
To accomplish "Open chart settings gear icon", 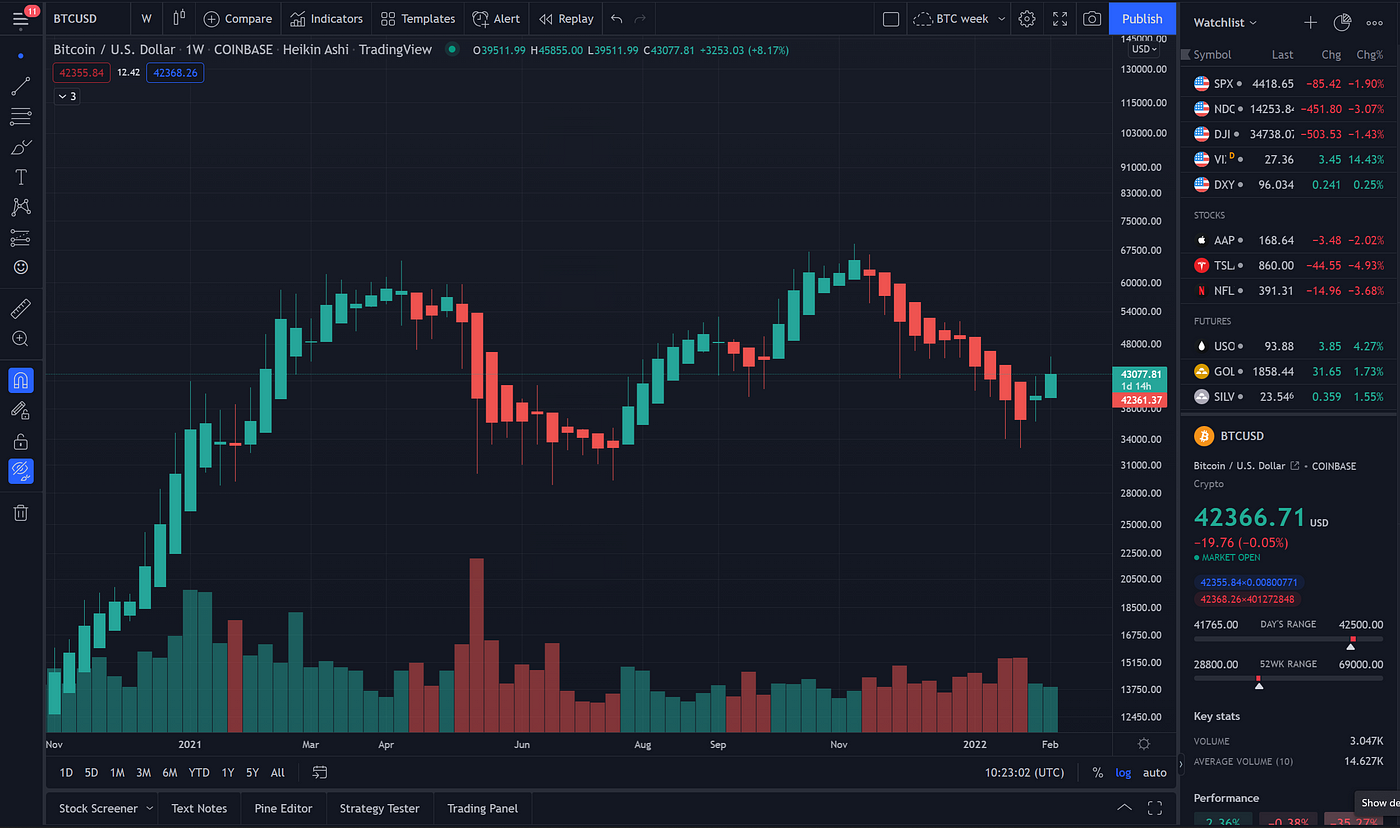I will (1027, 18).
